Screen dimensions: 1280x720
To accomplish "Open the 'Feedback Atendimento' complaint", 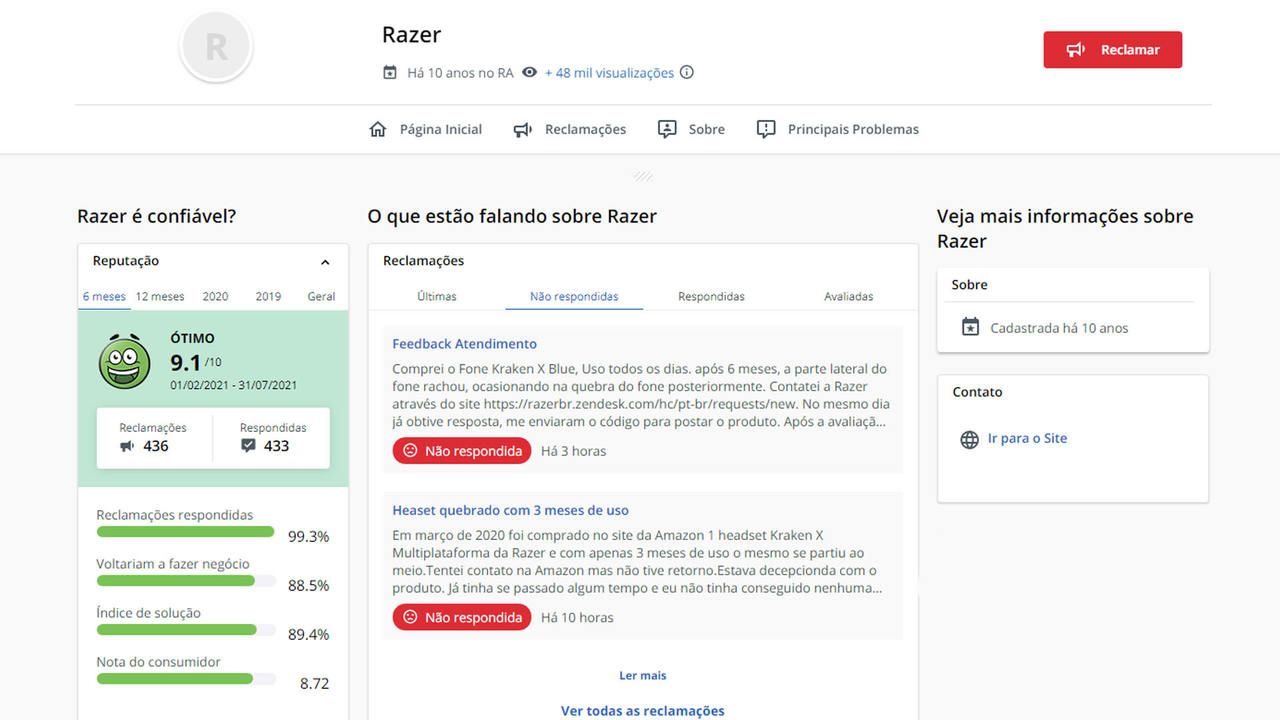I will [x=464, y=344].
